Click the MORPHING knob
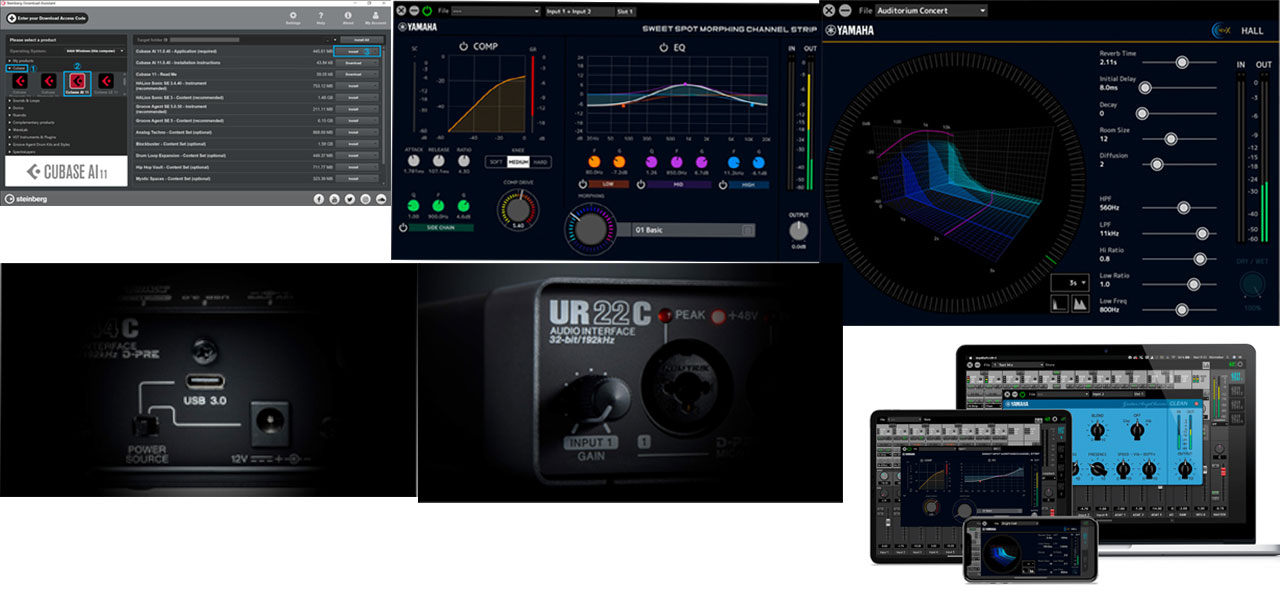Screen dimensions: 1280x606 [590, 229]
